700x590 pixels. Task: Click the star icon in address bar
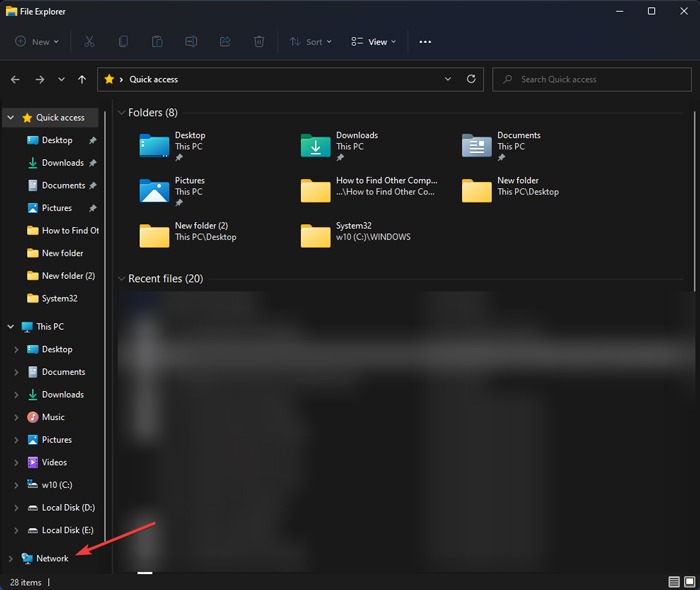109,79
